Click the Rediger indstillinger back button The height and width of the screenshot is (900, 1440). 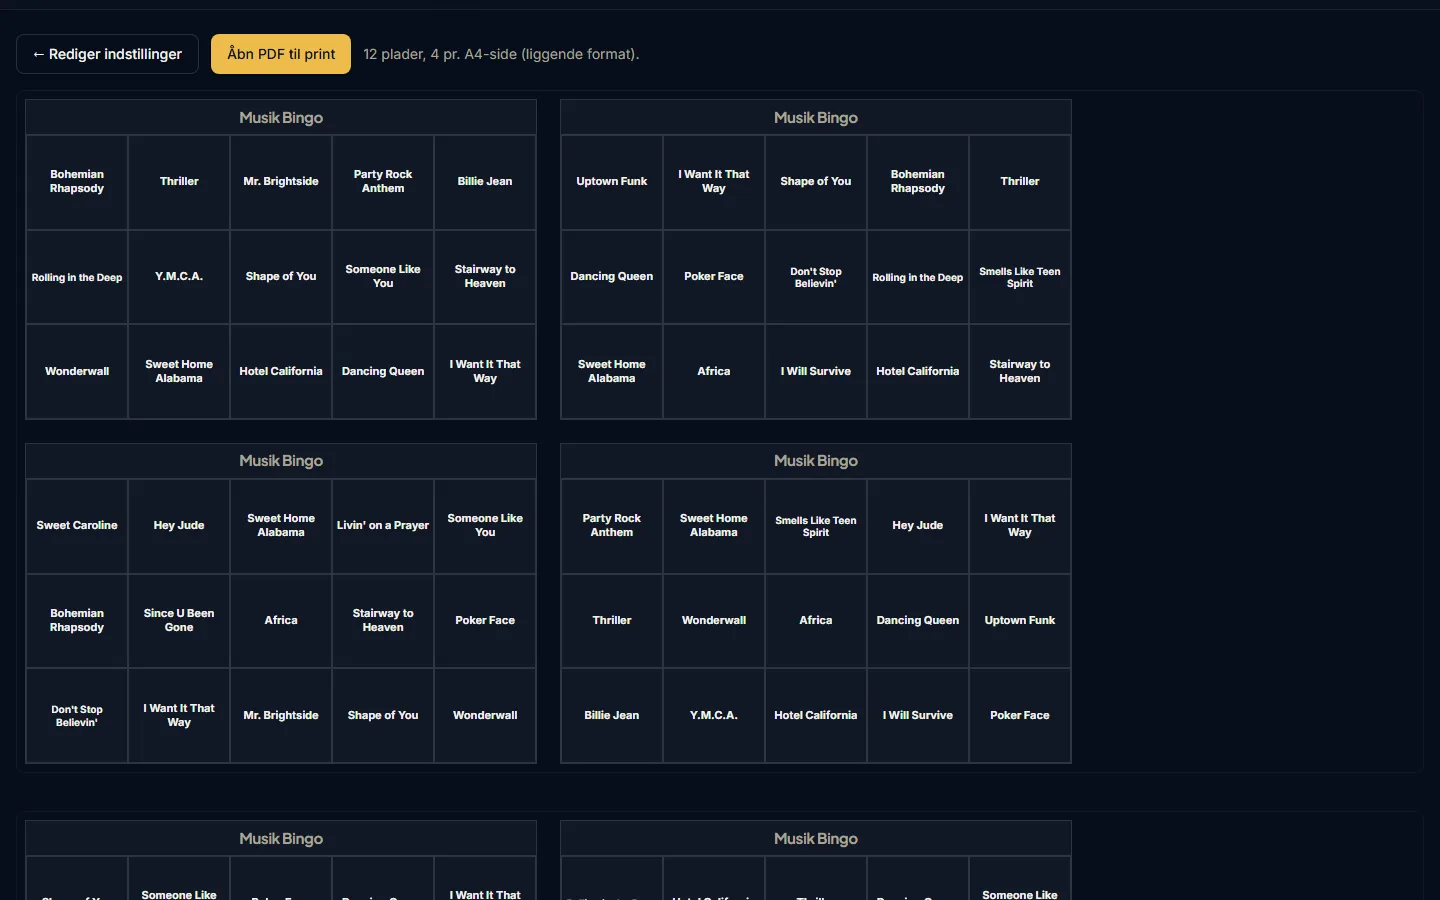107,54
